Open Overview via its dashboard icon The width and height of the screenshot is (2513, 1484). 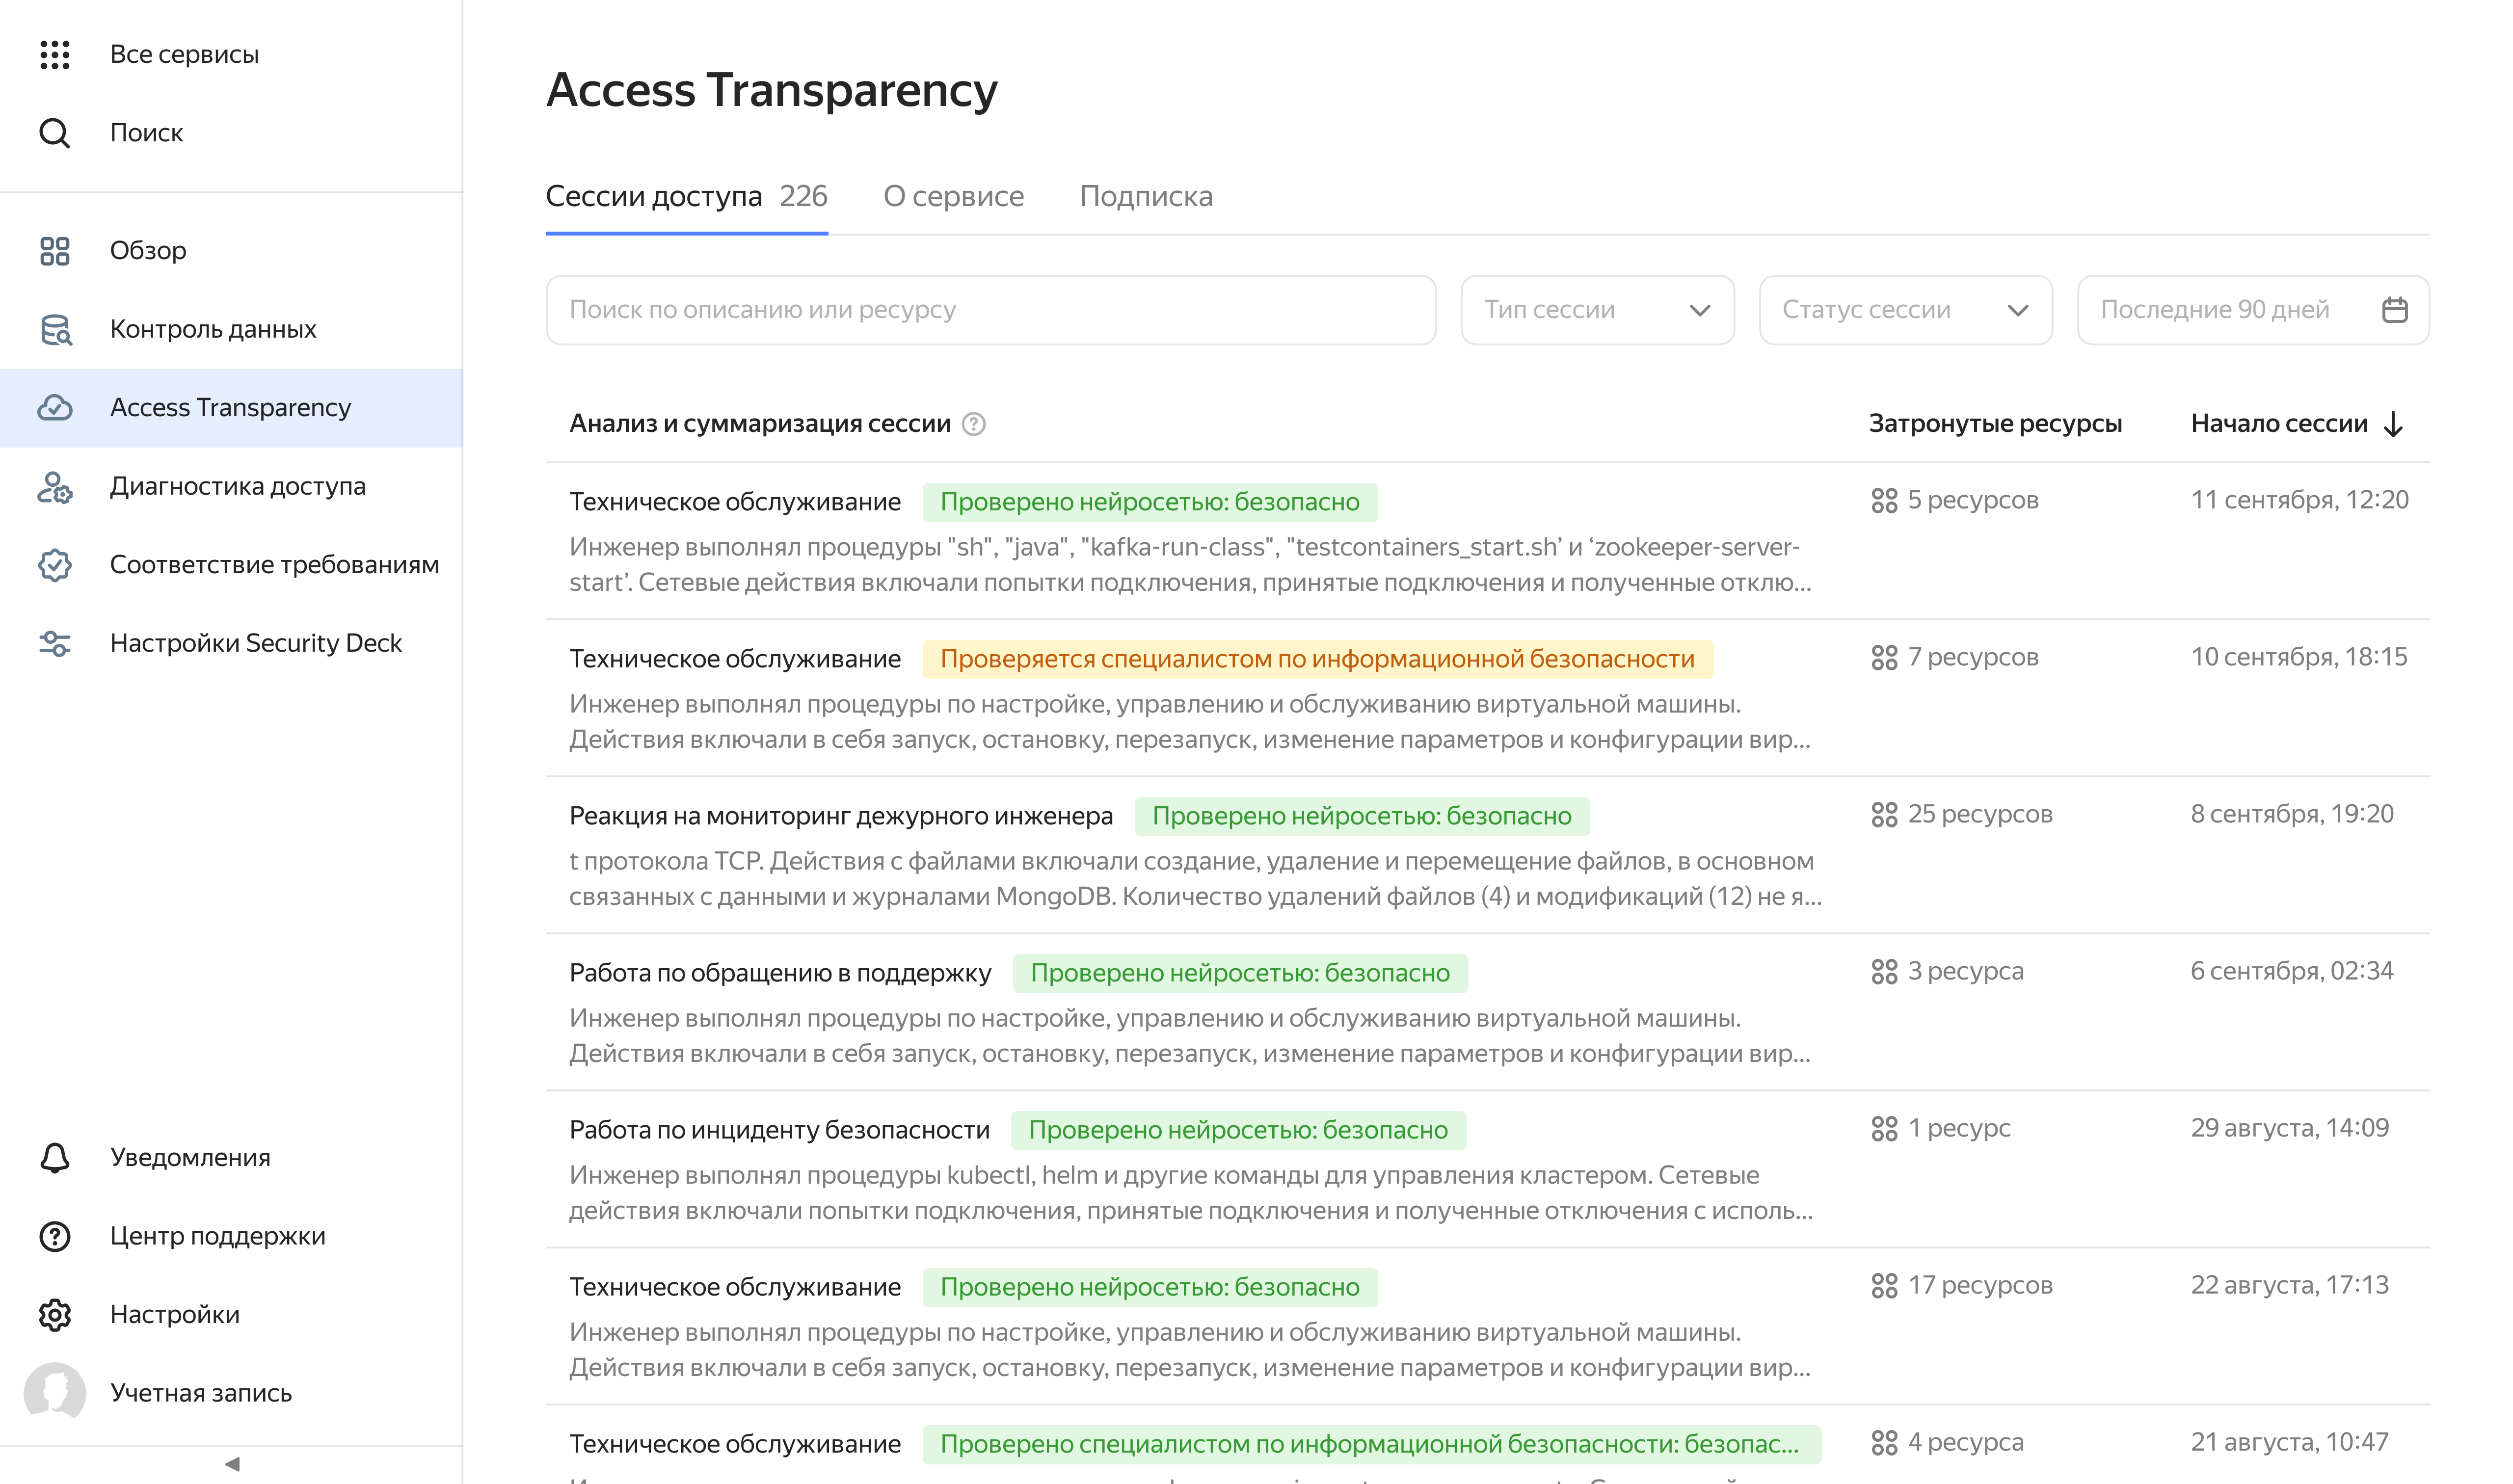click(54, 251)
